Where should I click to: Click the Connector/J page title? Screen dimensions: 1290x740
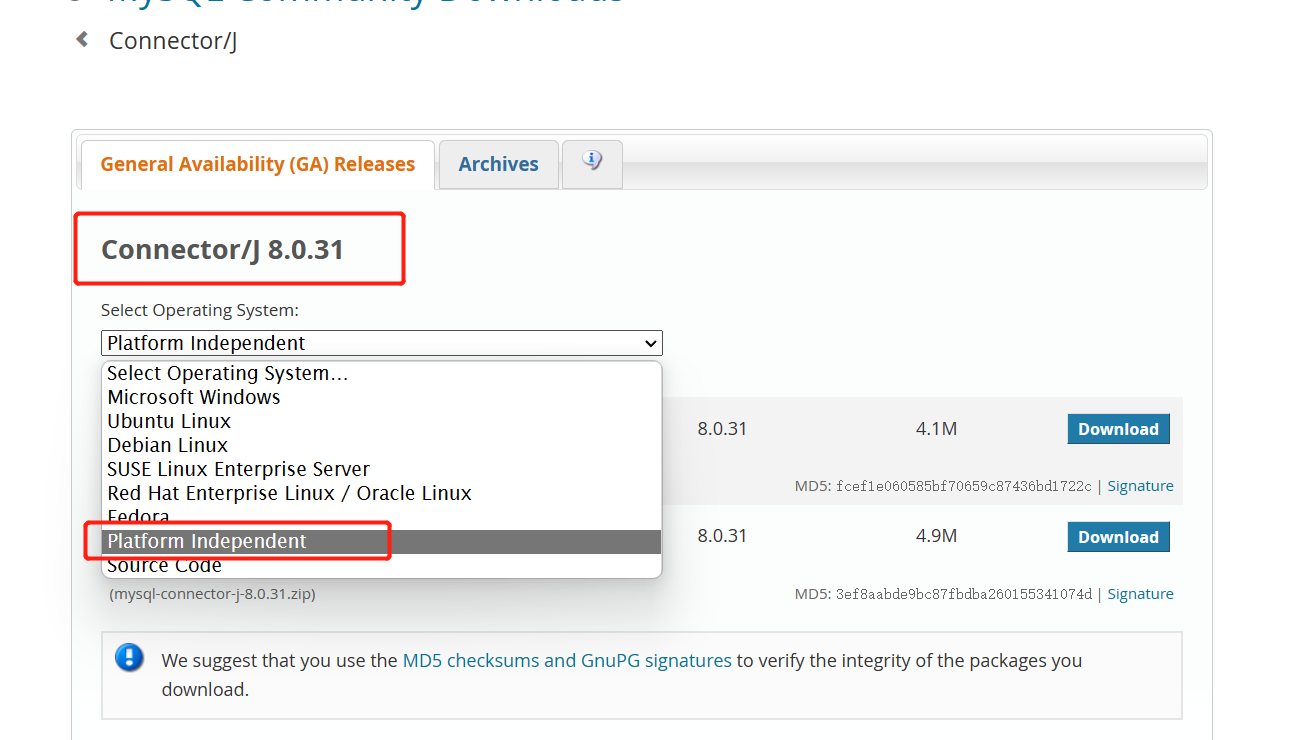[173, 41]
